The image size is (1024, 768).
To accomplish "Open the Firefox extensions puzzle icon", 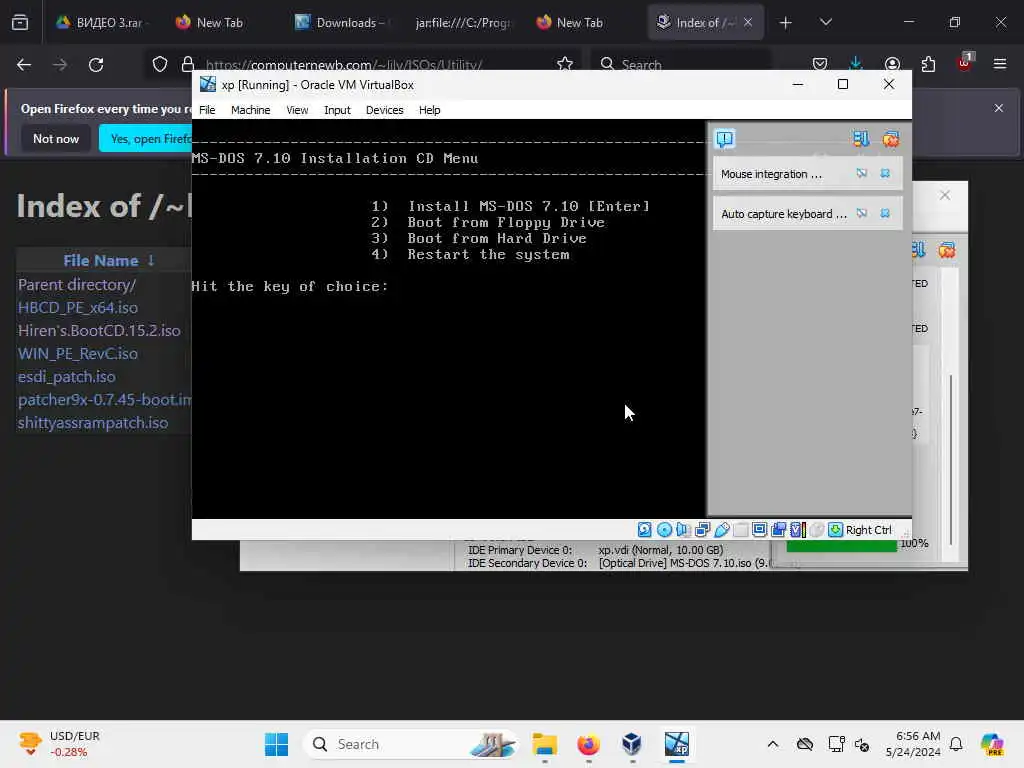I will point(928,64).
